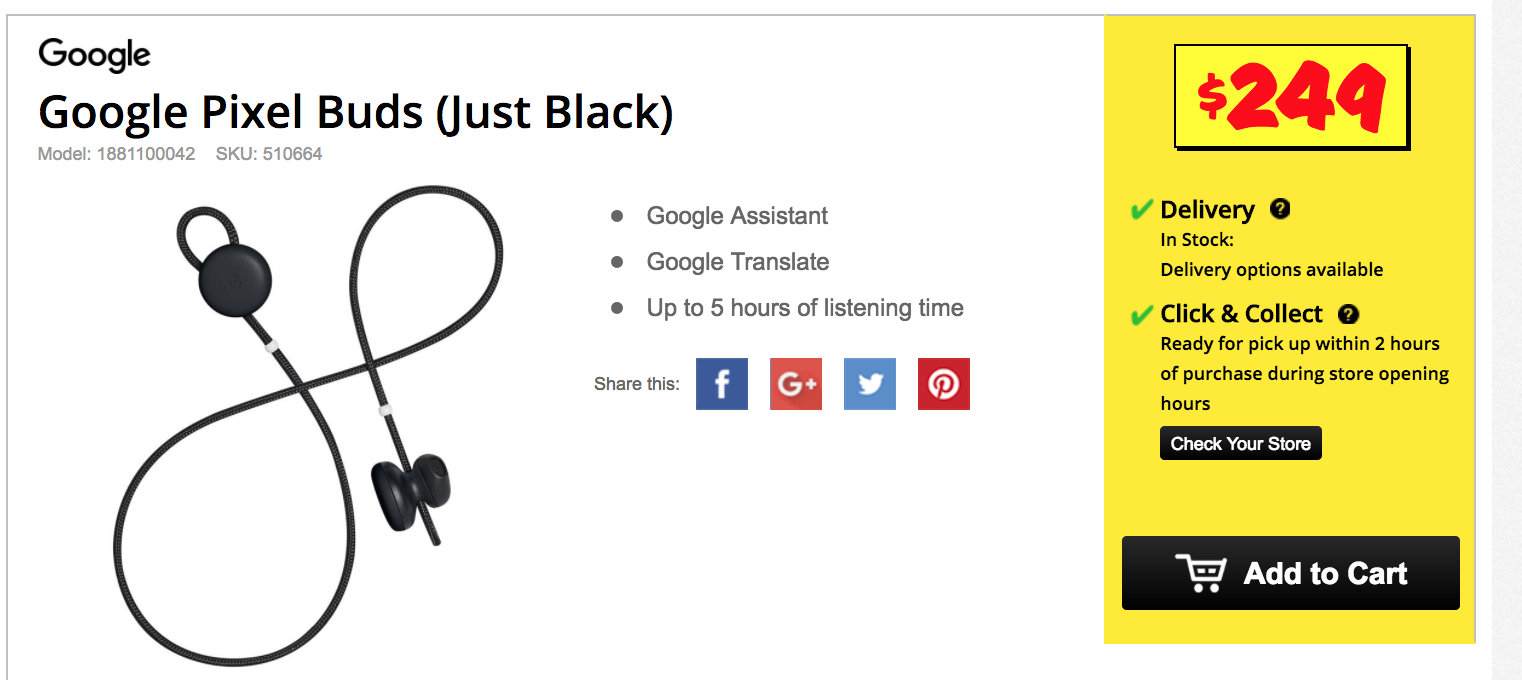This screenshot has height=680, width=1522.
Task: Click the Click & Collect green checkmark
Action: tap(1141, 315)
